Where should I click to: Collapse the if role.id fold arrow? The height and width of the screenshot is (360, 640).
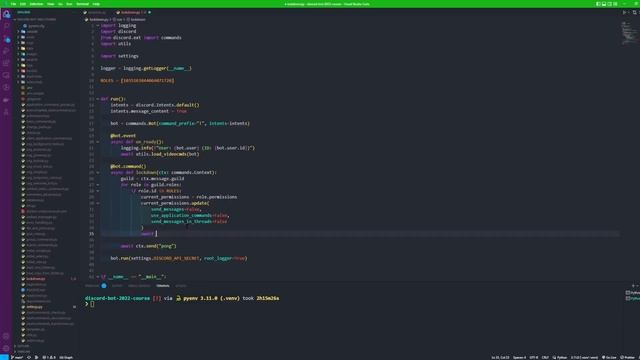pos(98,191)
